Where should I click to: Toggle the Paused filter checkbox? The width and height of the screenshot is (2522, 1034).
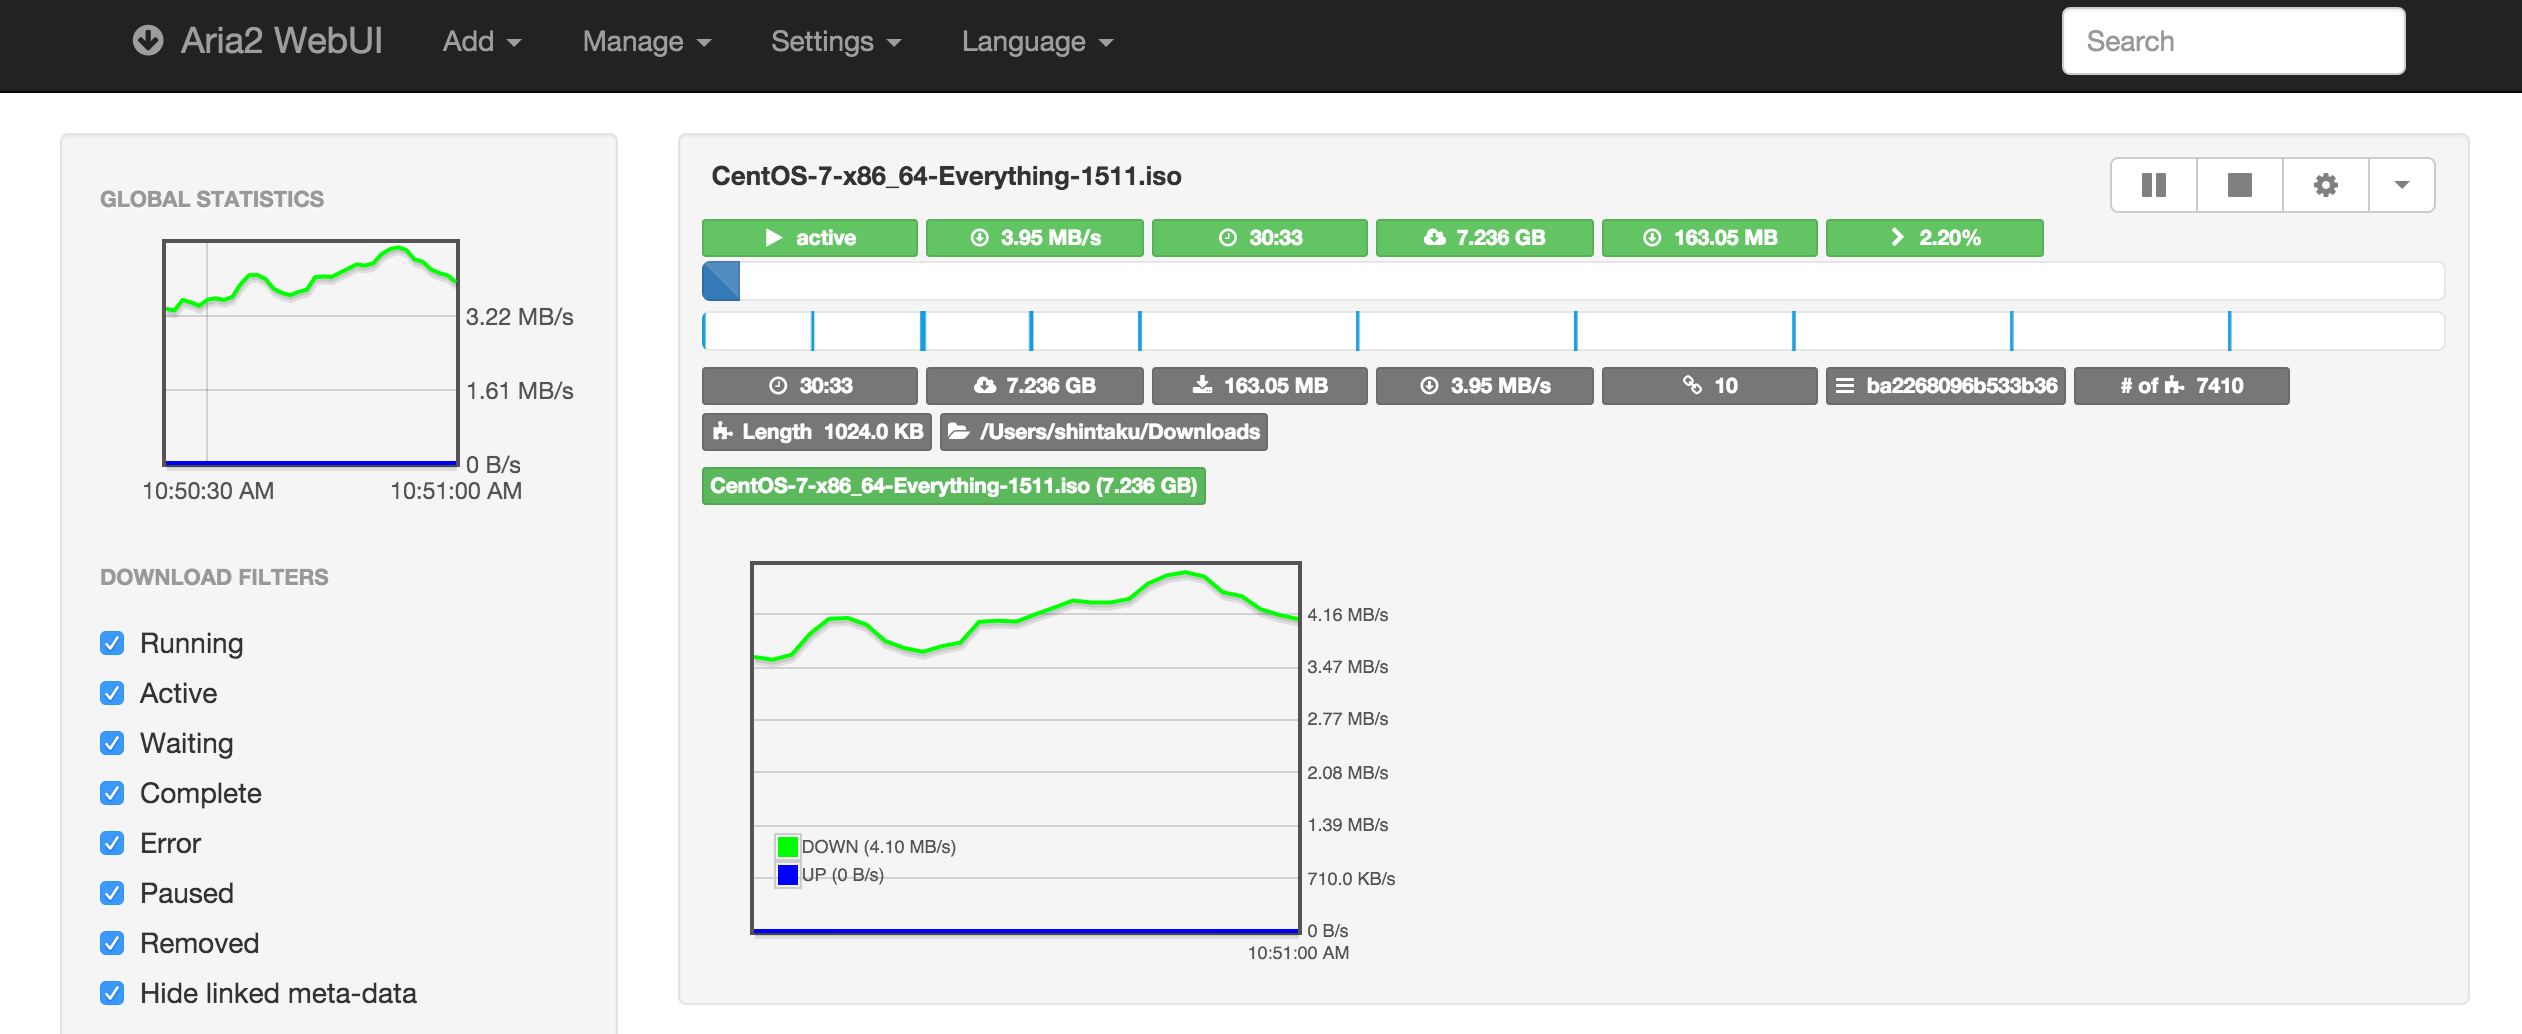pos(112,893)
